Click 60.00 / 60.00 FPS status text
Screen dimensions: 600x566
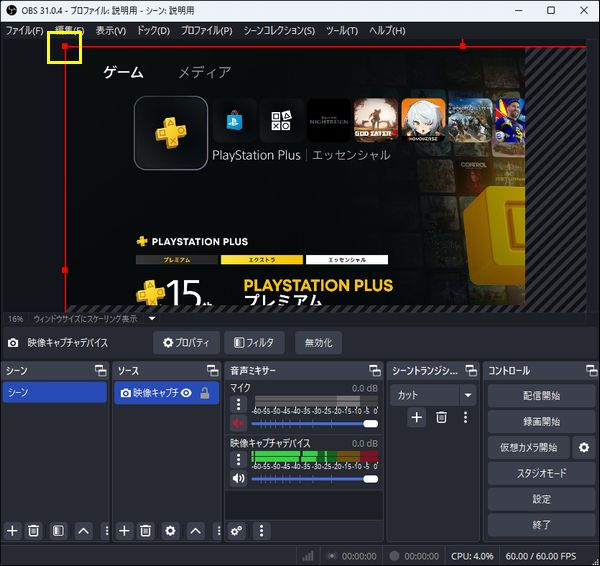tap(541, 556)
